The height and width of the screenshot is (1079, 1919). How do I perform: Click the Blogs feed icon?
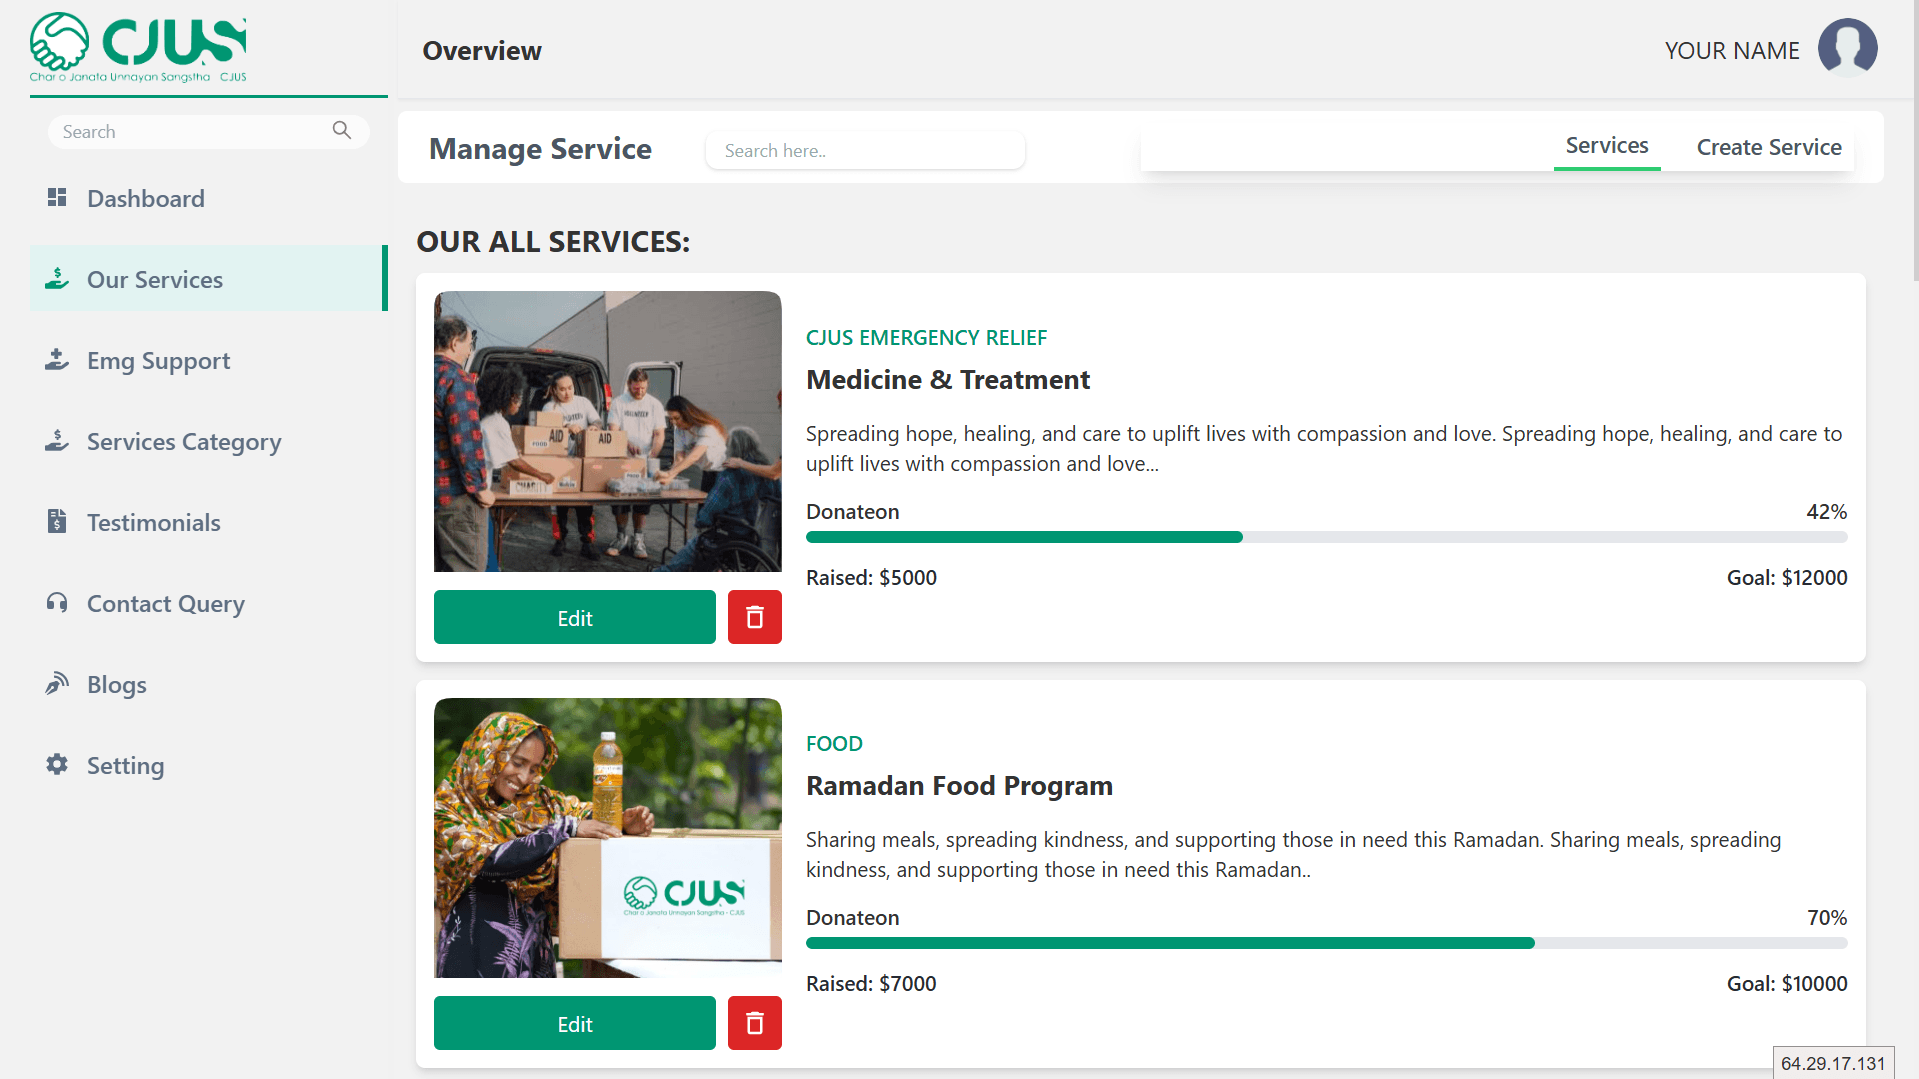(57, 684)
